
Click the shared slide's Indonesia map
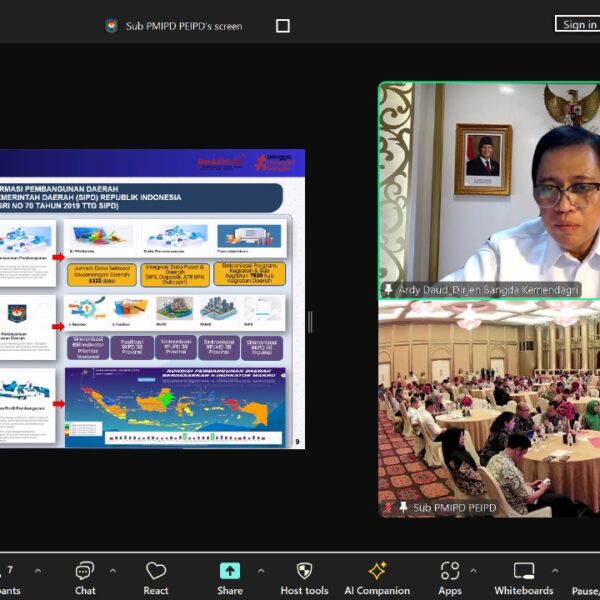175,407
